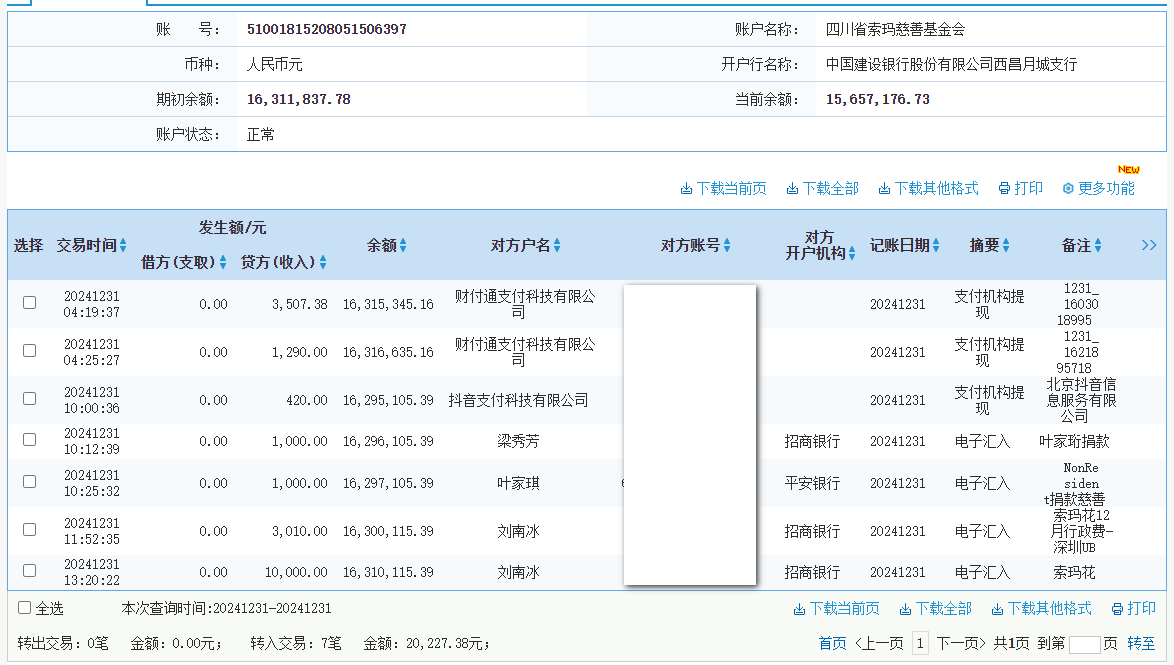This screenshot has height=665, width=1174.
Task: Expand more columns with the double-arrow icon
Action: 1149,245
